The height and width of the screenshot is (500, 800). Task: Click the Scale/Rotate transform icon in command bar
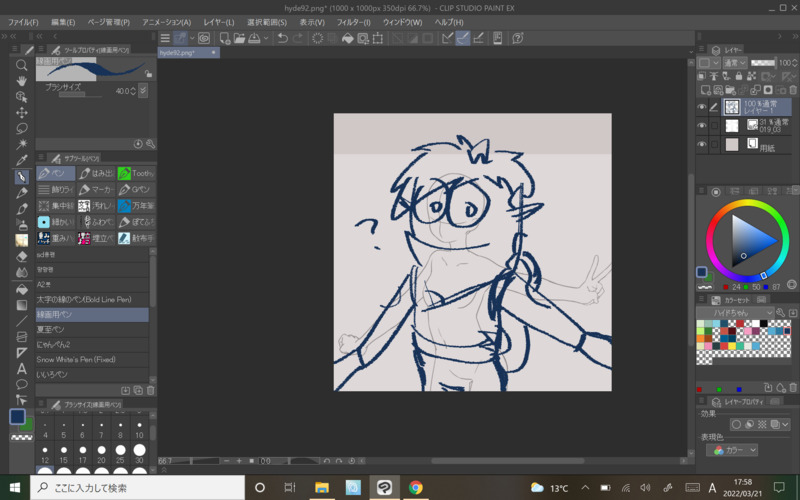click(x=378, y=38)
